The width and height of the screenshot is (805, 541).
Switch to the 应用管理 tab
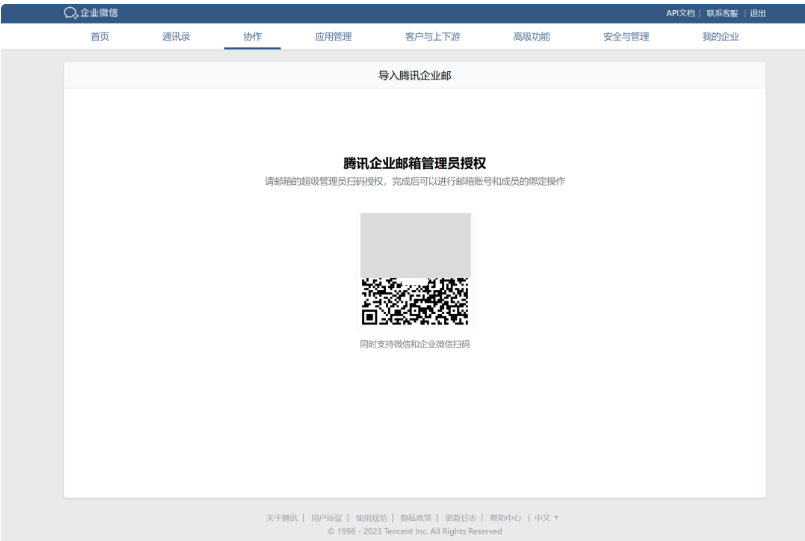(333, 37)
